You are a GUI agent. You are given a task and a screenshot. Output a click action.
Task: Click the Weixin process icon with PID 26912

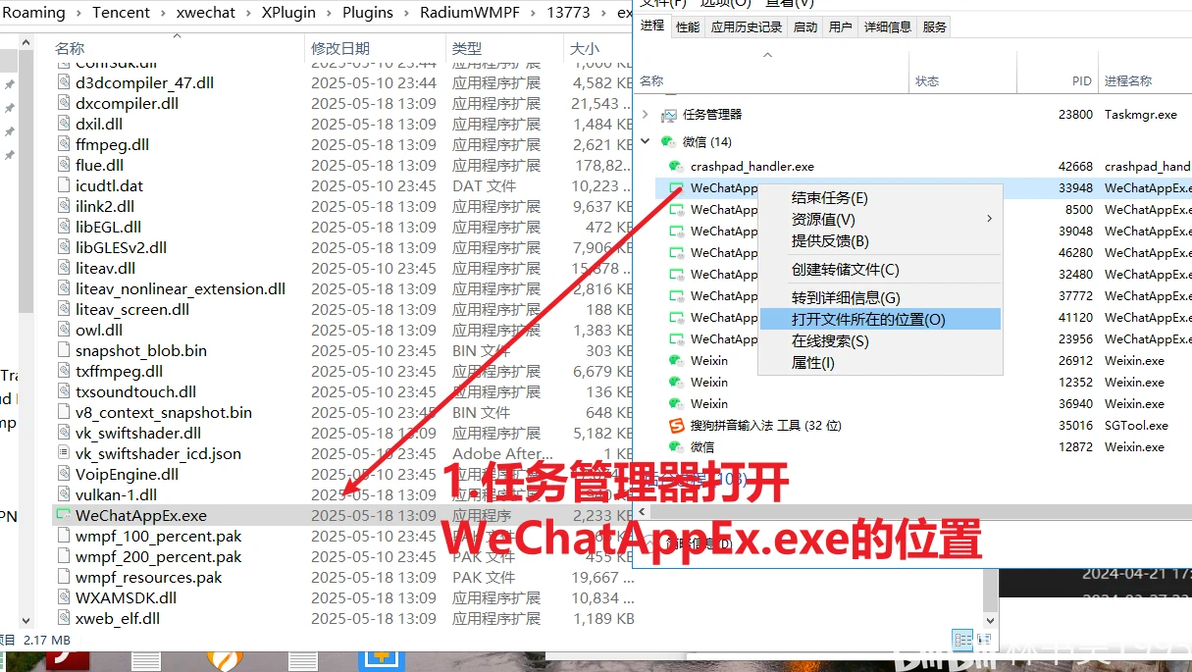click(676, 360)
